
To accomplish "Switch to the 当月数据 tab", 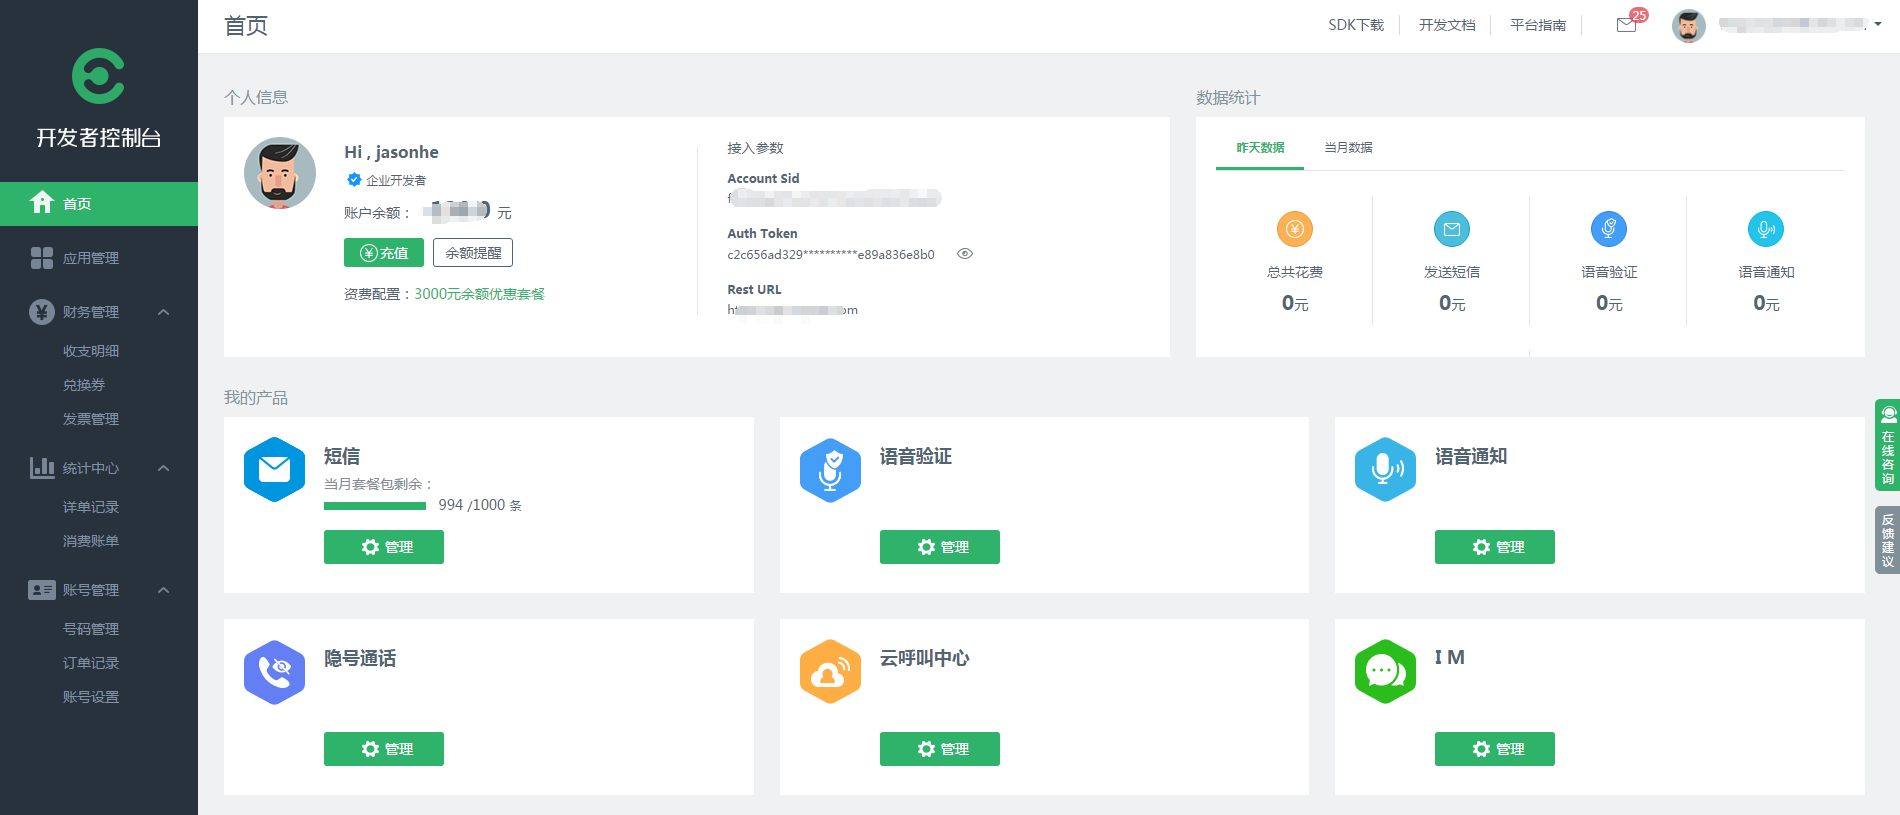I will point(1348,148).
